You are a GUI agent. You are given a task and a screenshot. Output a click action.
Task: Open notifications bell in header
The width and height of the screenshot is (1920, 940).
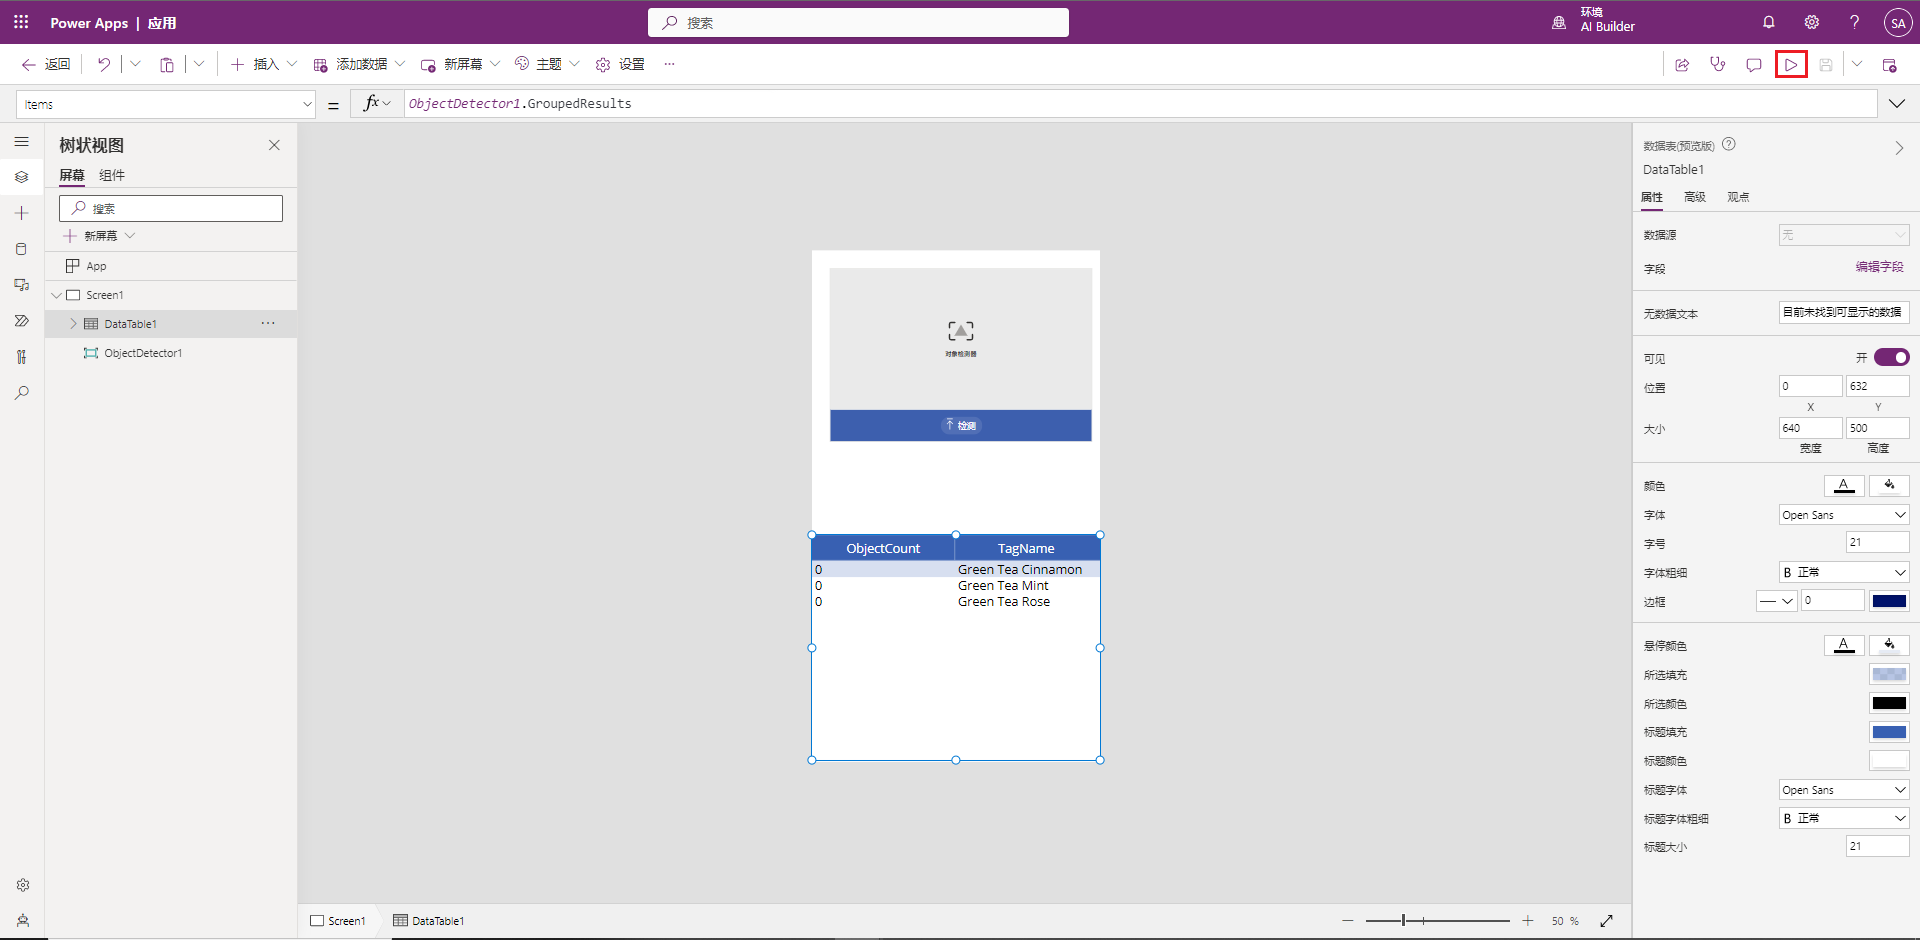[1768, 22]
